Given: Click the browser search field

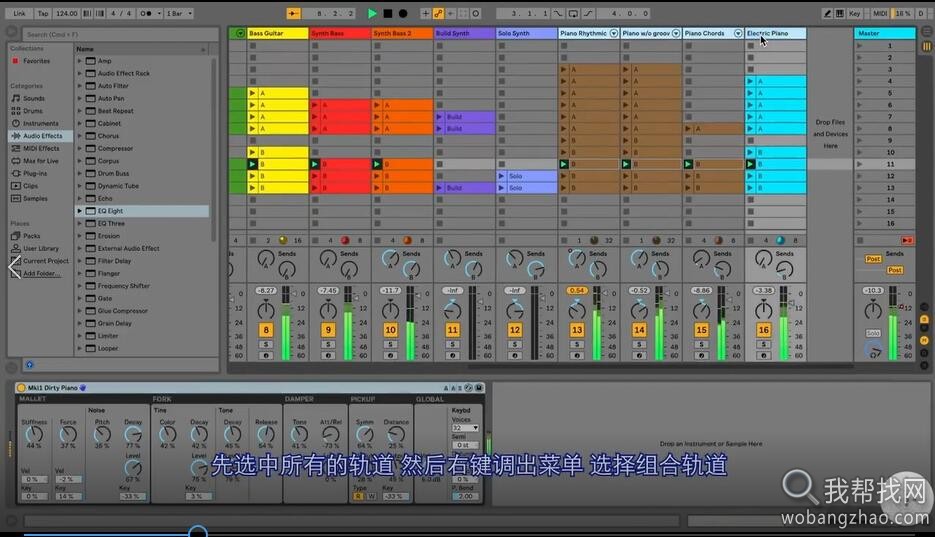Looking at the screenshot, I should point(120,35).
